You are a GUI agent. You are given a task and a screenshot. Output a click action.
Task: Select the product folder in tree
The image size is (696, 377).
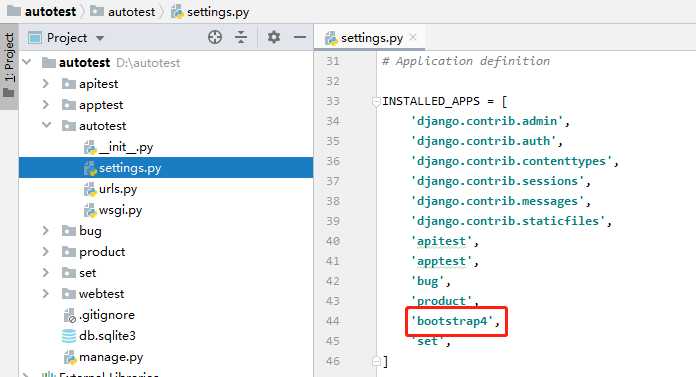[102, 252]
